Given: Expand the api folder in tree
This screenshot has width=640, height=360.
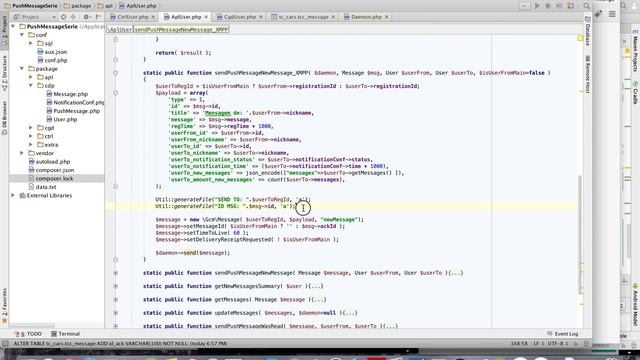Looking at the screenshot, I should pyautogui.click(x=31, y=77).
